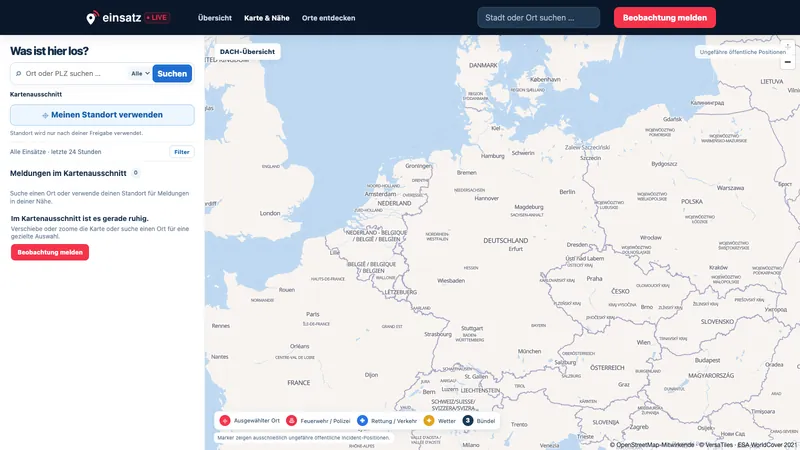The width and height of the screenshot is (800, 450).
Task: Click the sidebar Beobachtung melden button
Action: 50,252
